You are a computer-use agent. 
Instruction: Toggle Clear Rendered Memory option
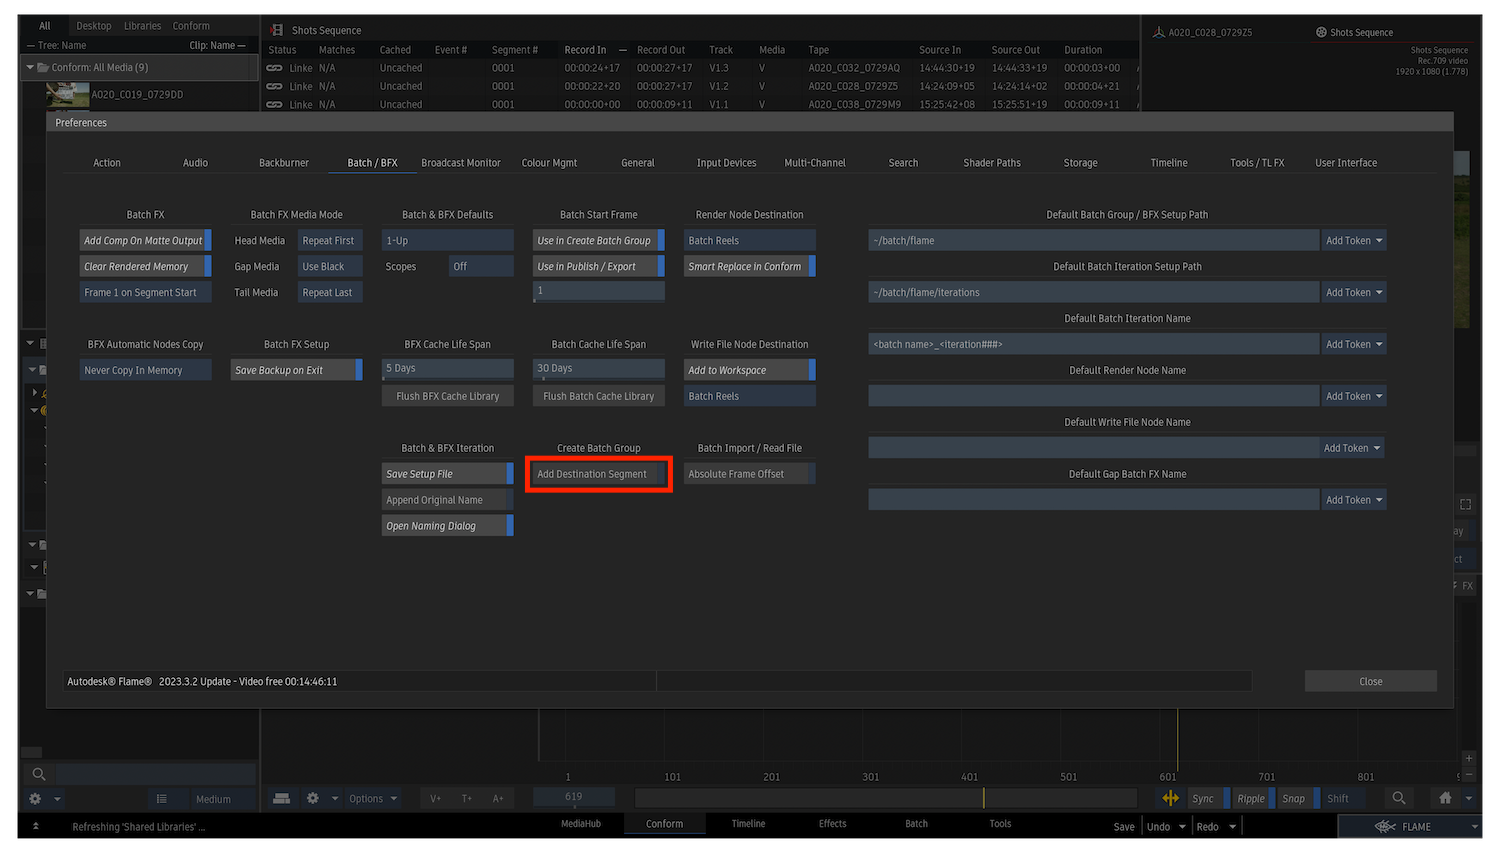[145, 266]
